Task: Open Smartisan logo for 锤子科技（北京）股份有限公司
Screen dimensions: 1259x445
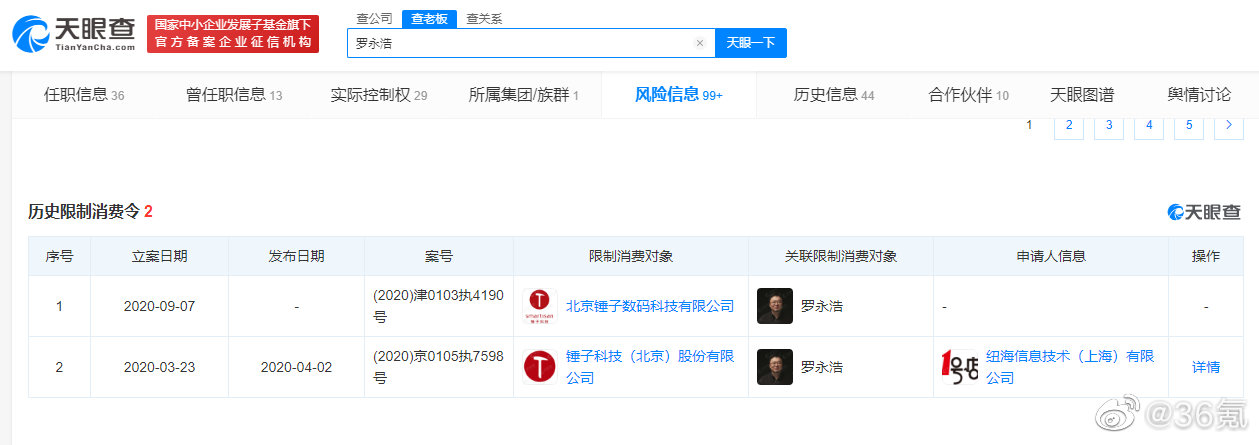Action: pos(540,367)
